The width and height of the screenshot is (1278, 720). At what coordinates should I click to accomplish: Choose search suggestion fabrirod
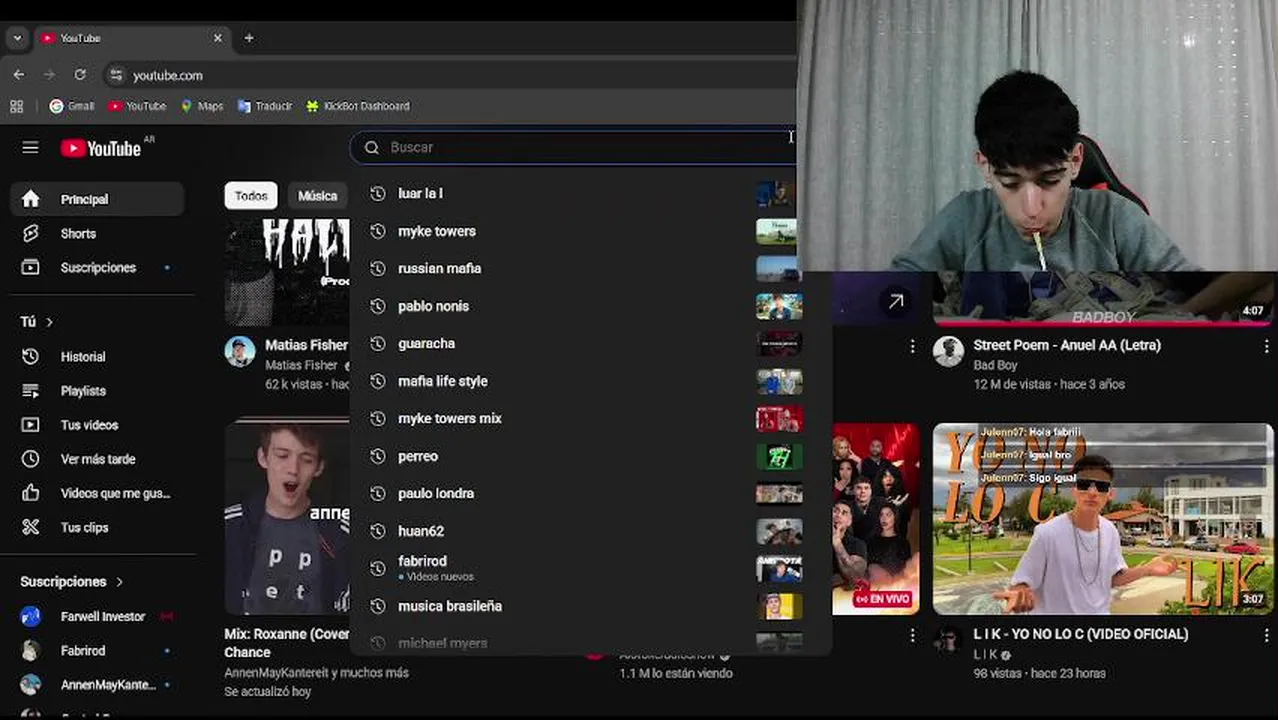point(589,568)
